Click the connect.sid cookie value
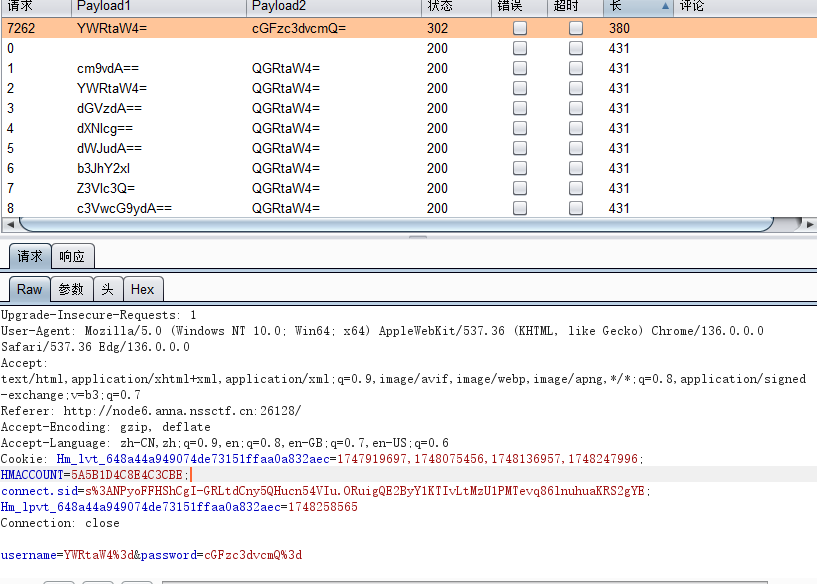 (x=365, y=491)
